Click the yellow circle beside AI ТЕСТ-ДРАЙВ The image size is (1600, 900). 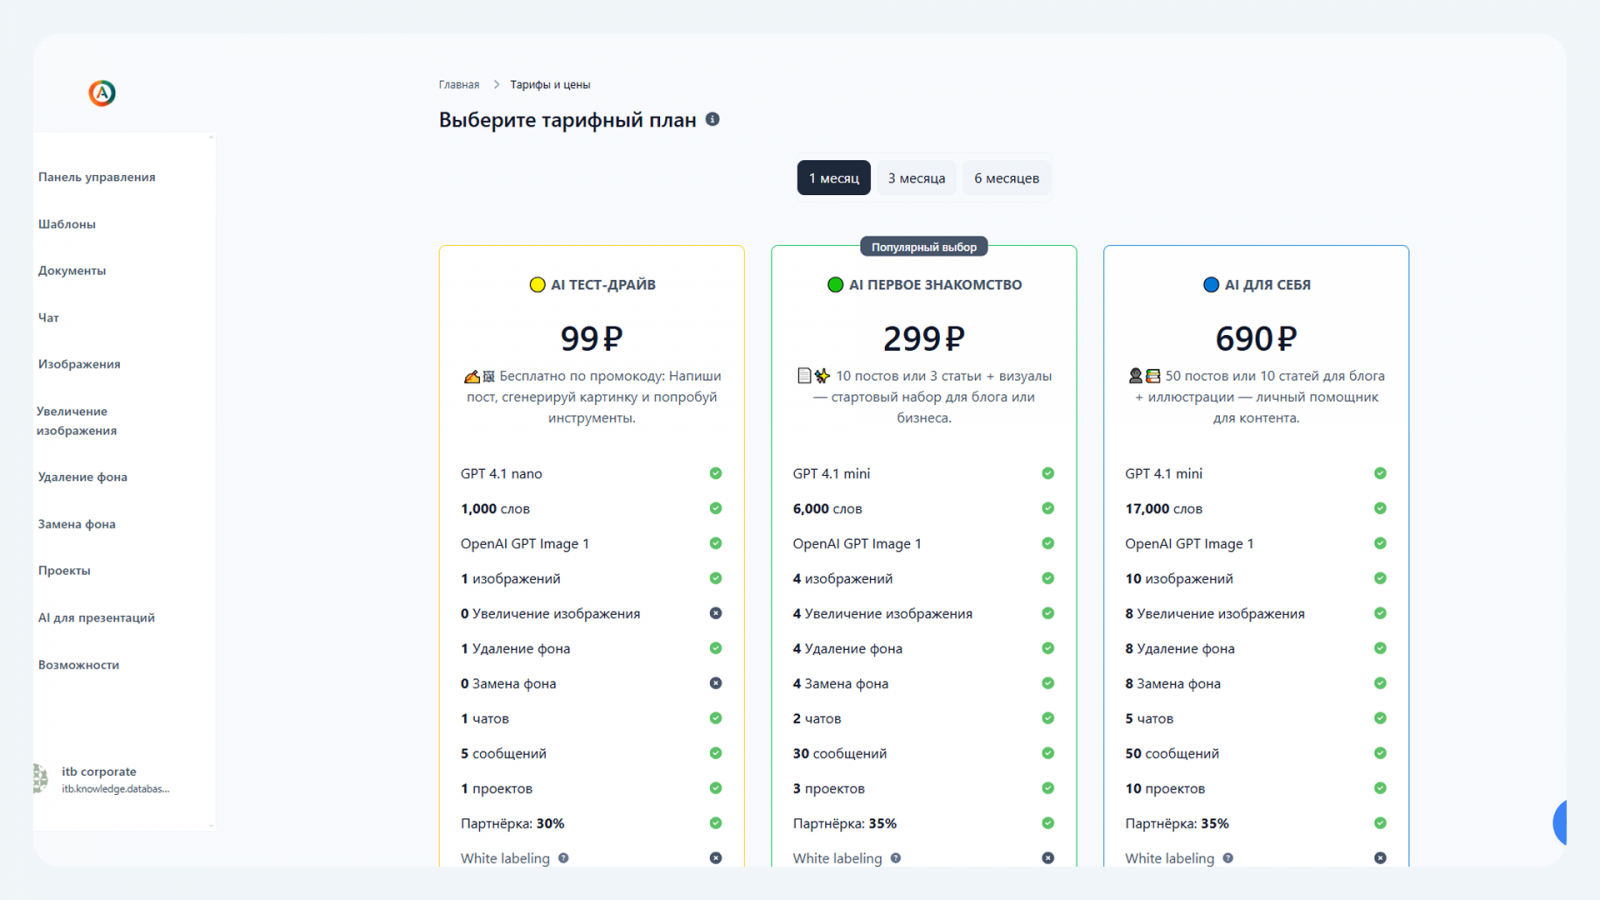click(x=537, y=285)
